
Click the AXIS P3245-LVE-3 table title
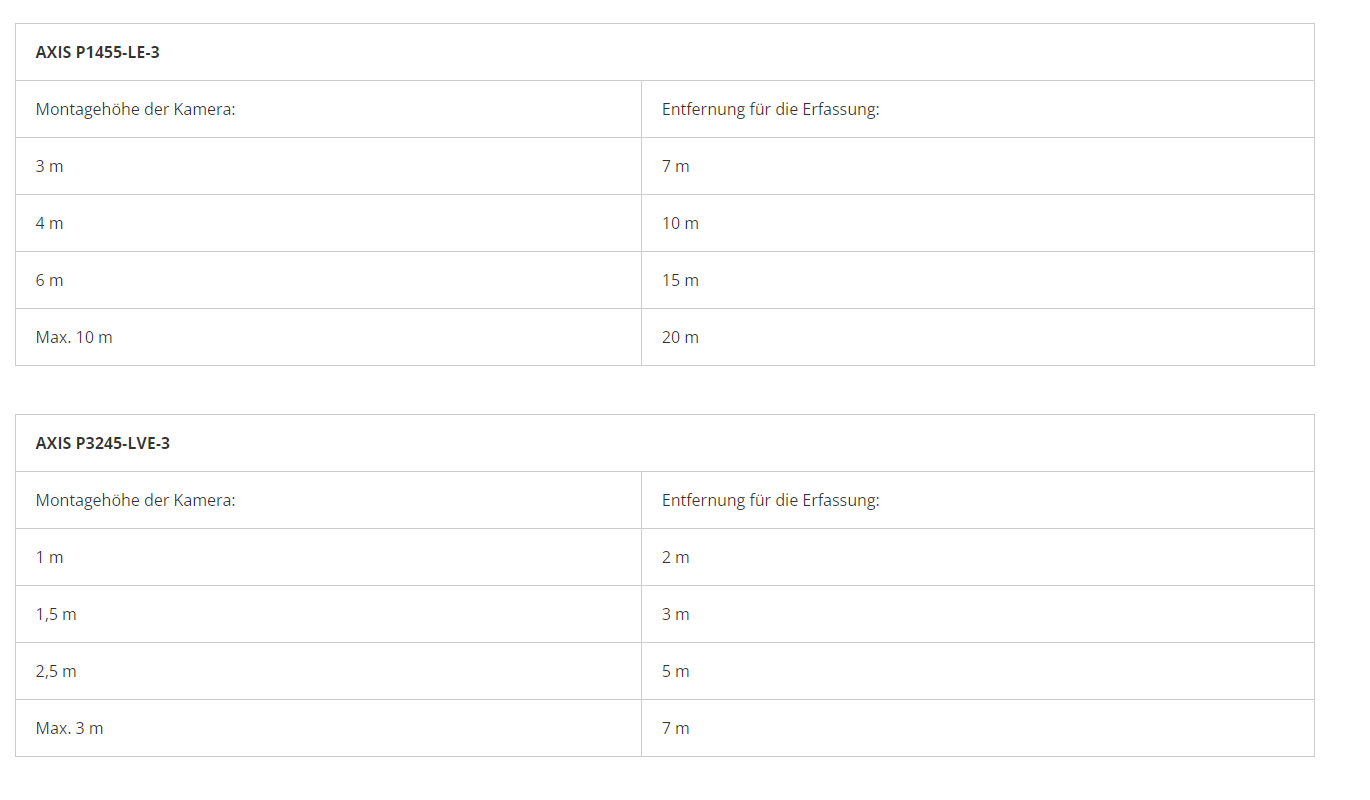point(103,443)
